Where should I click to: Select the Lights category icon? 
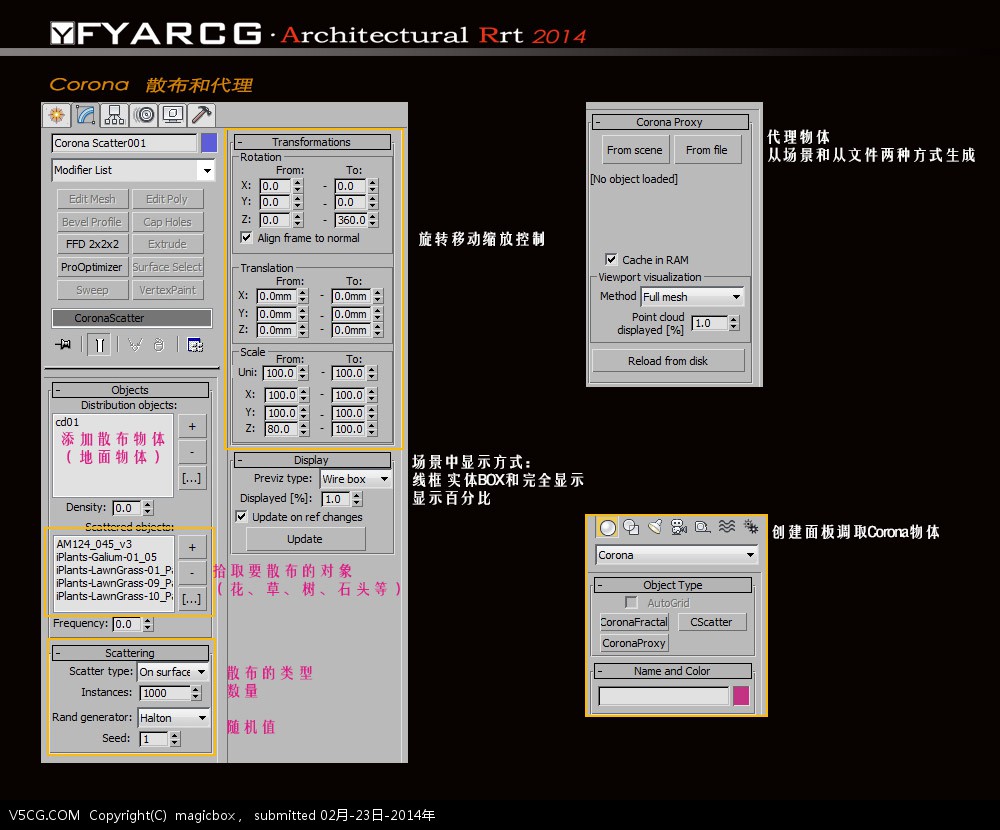click(x=655, y=527)
